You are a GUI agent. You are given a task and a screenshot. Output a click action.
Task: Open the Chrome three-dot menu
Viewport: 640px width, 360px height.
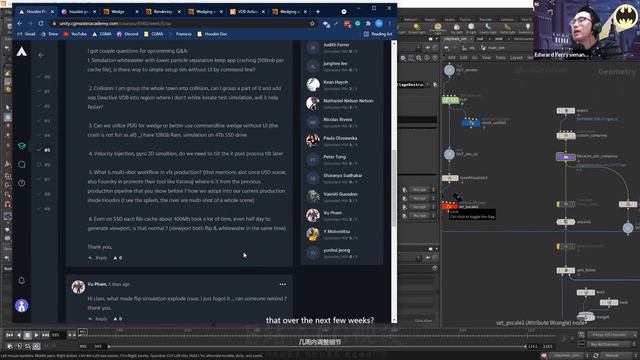click(x=390, y=24)
